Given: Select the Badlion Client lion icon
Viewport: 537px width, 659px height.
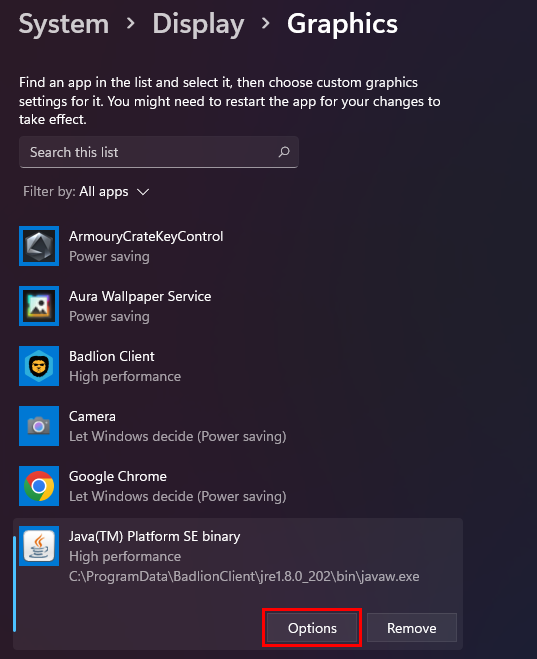Looking at the screenshot, I should click(39, 366).
